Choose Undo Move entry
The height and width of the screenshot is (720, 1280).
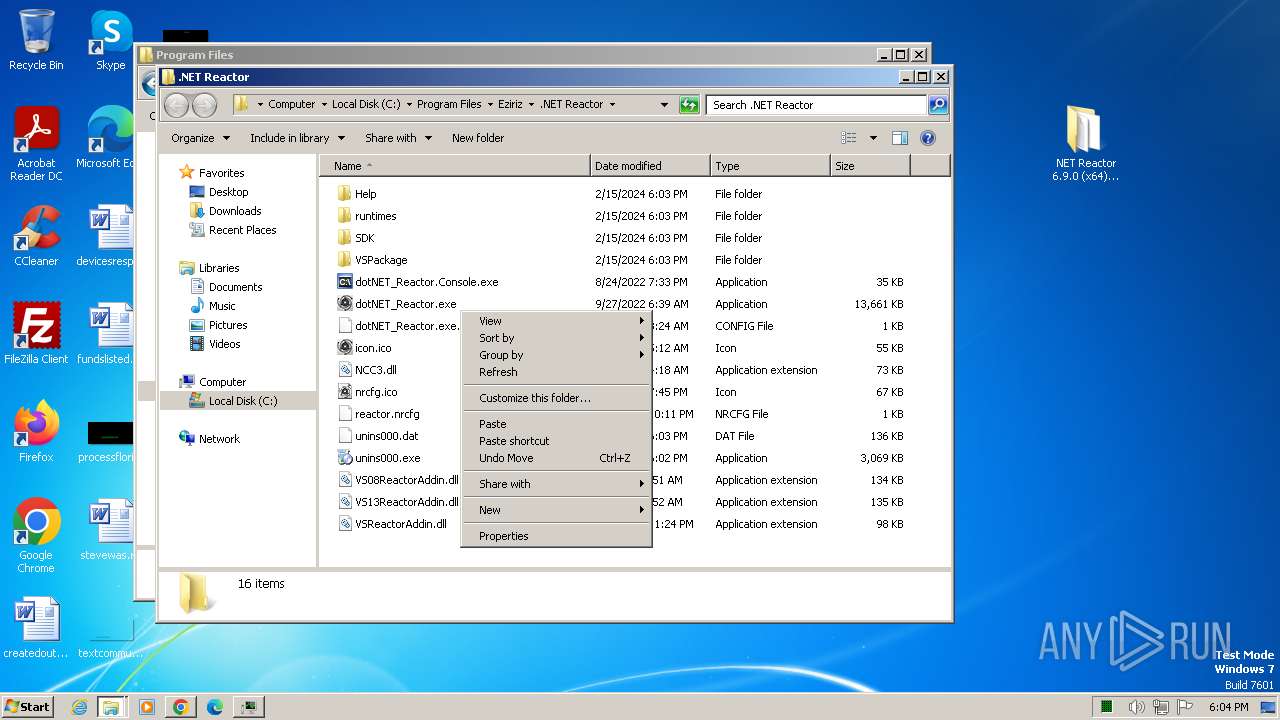coord(556,458)
